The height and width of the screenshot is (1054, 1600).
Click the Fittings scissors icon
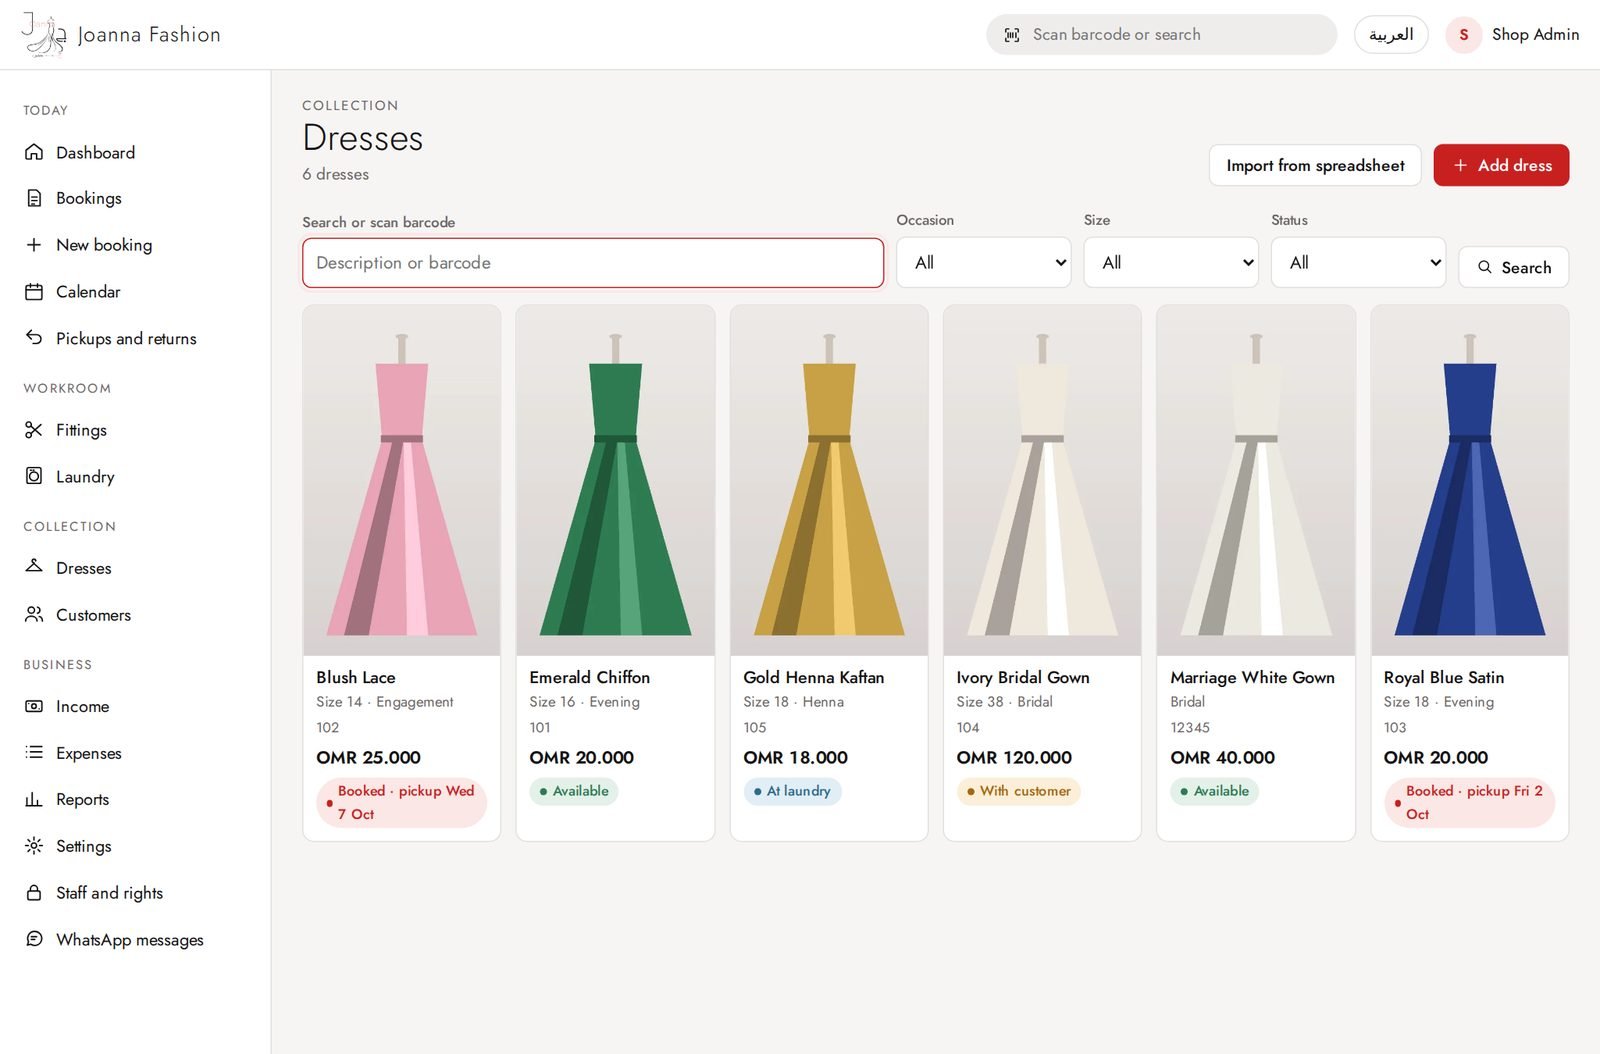pyautogui.click(x=34, y=430)
